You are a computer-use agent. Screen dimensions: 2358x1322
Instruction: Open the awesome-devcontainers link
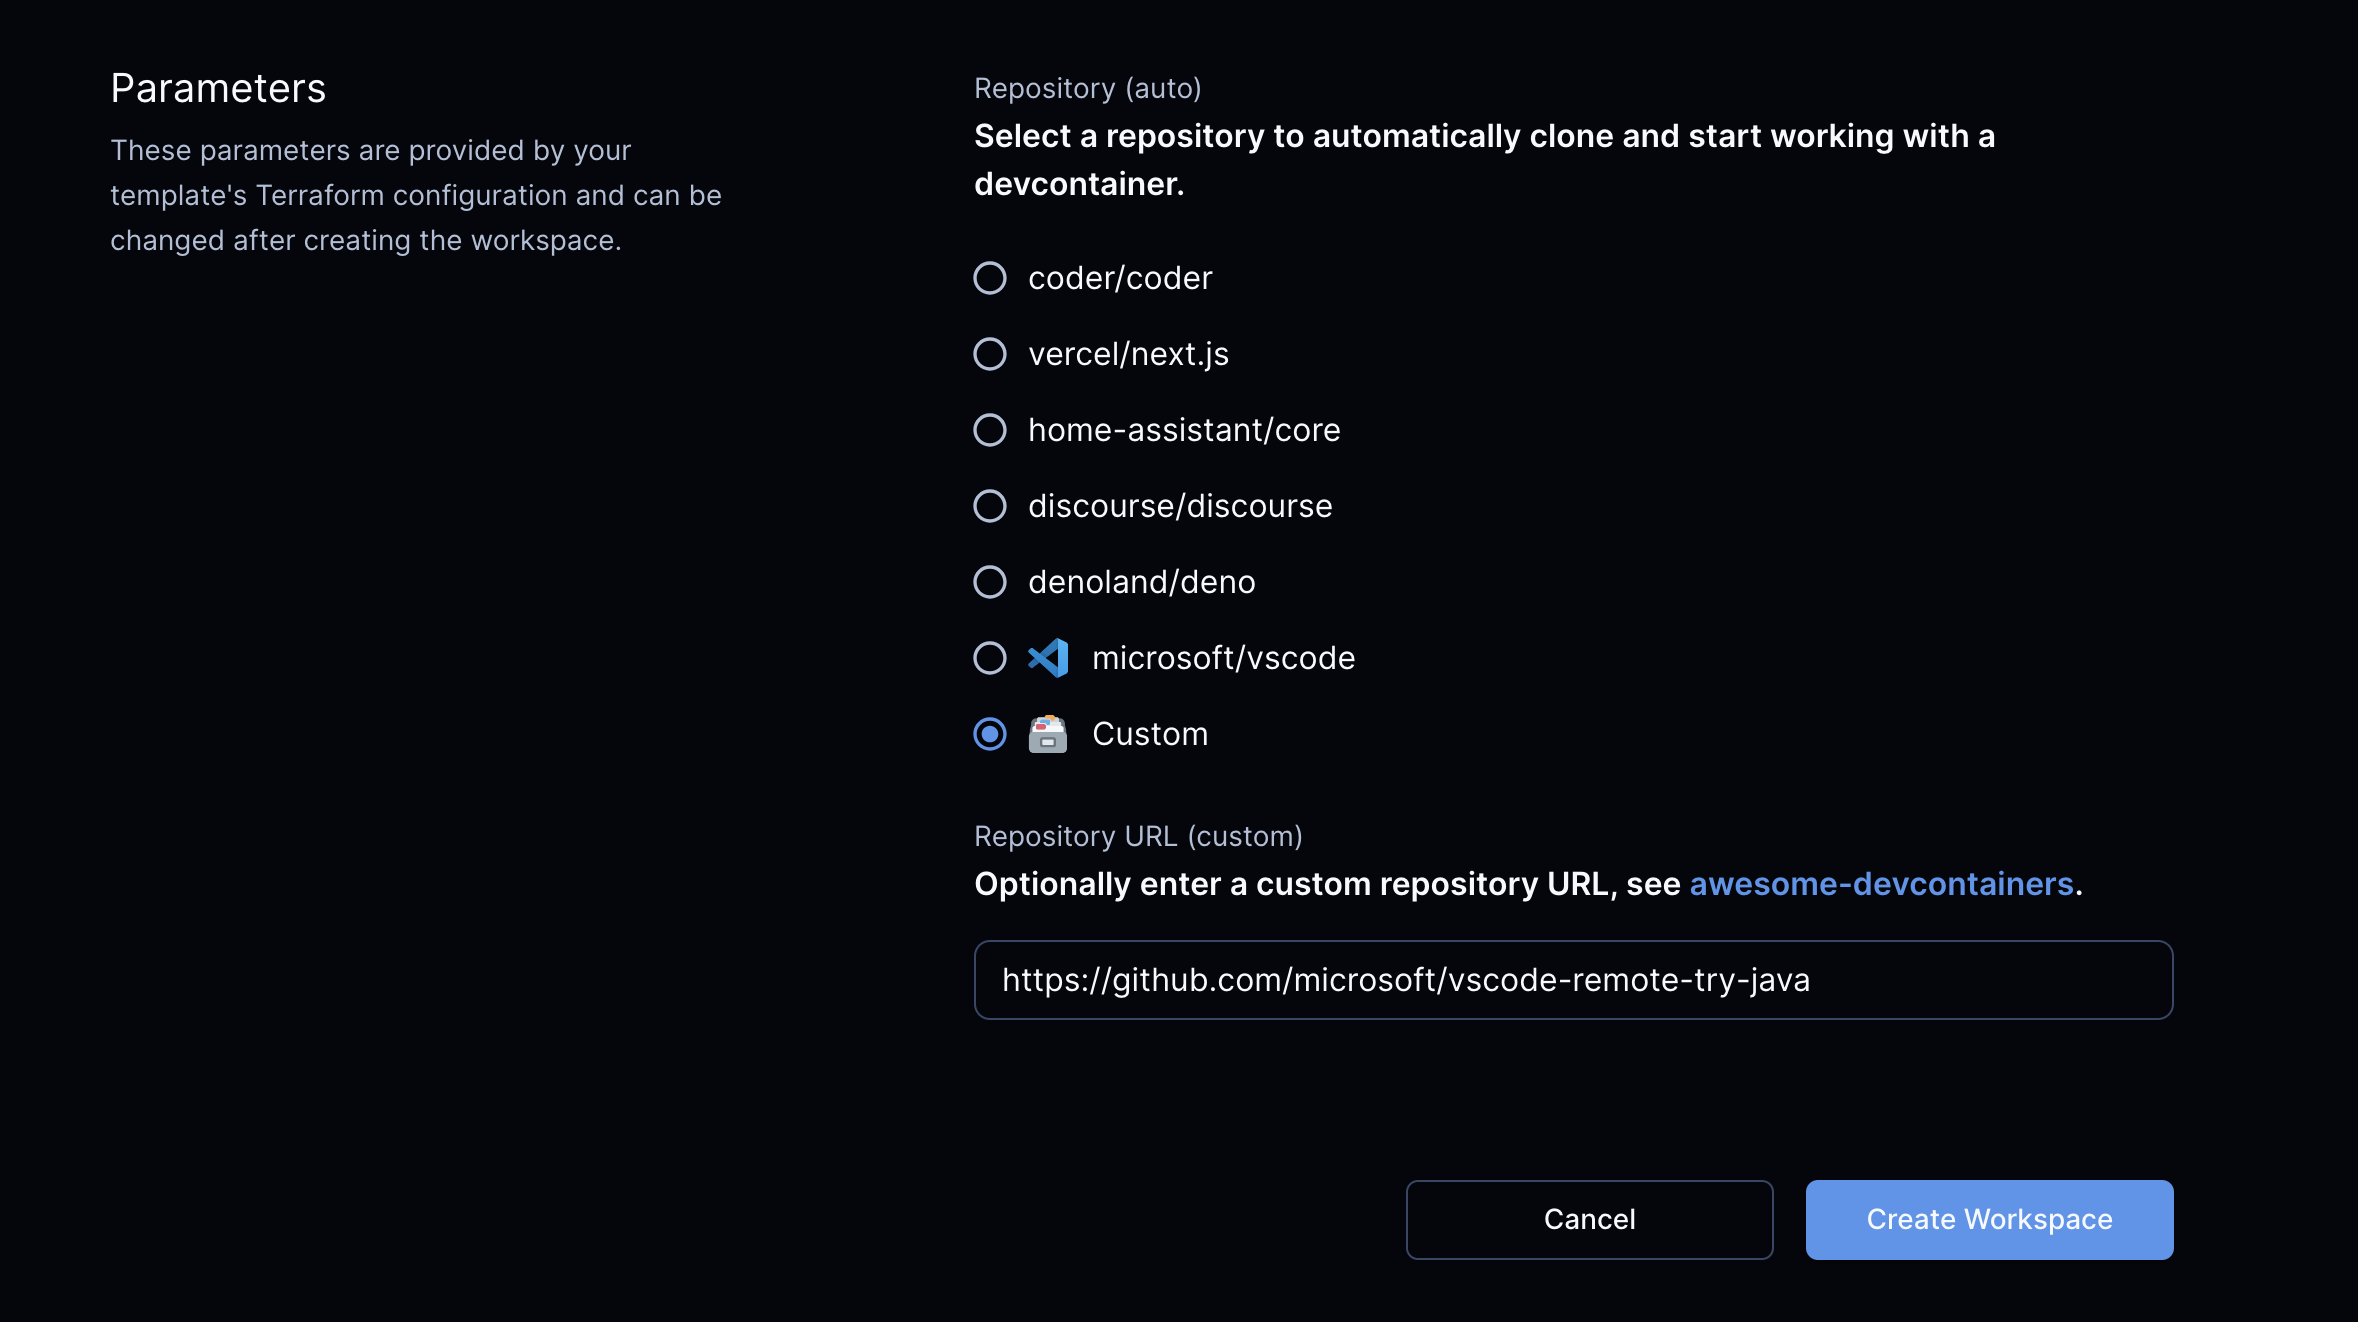[x=1881, y=884]
